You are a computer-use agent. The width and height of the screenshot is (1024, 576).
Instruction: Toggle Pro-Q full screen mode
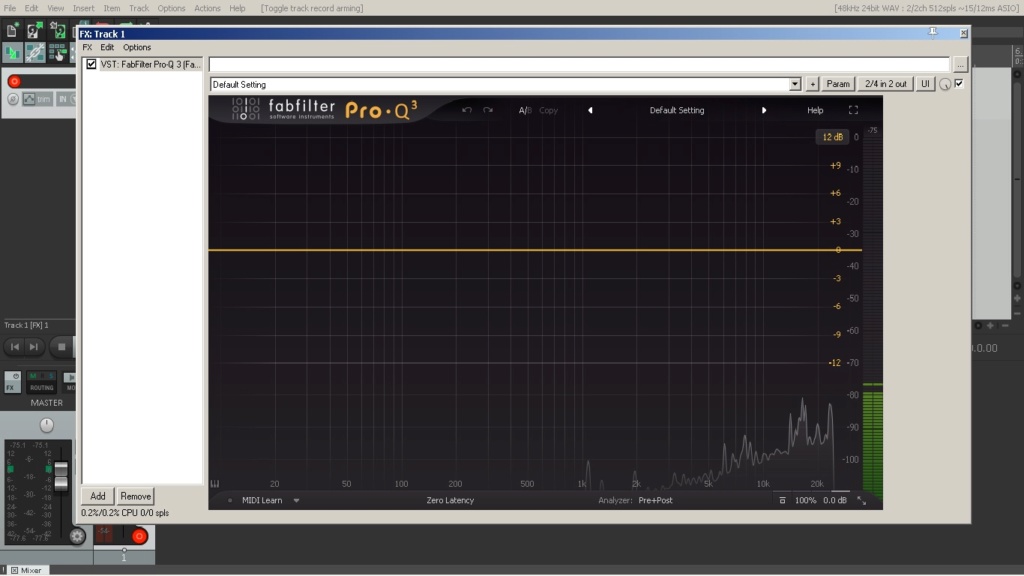click(854, 110)
